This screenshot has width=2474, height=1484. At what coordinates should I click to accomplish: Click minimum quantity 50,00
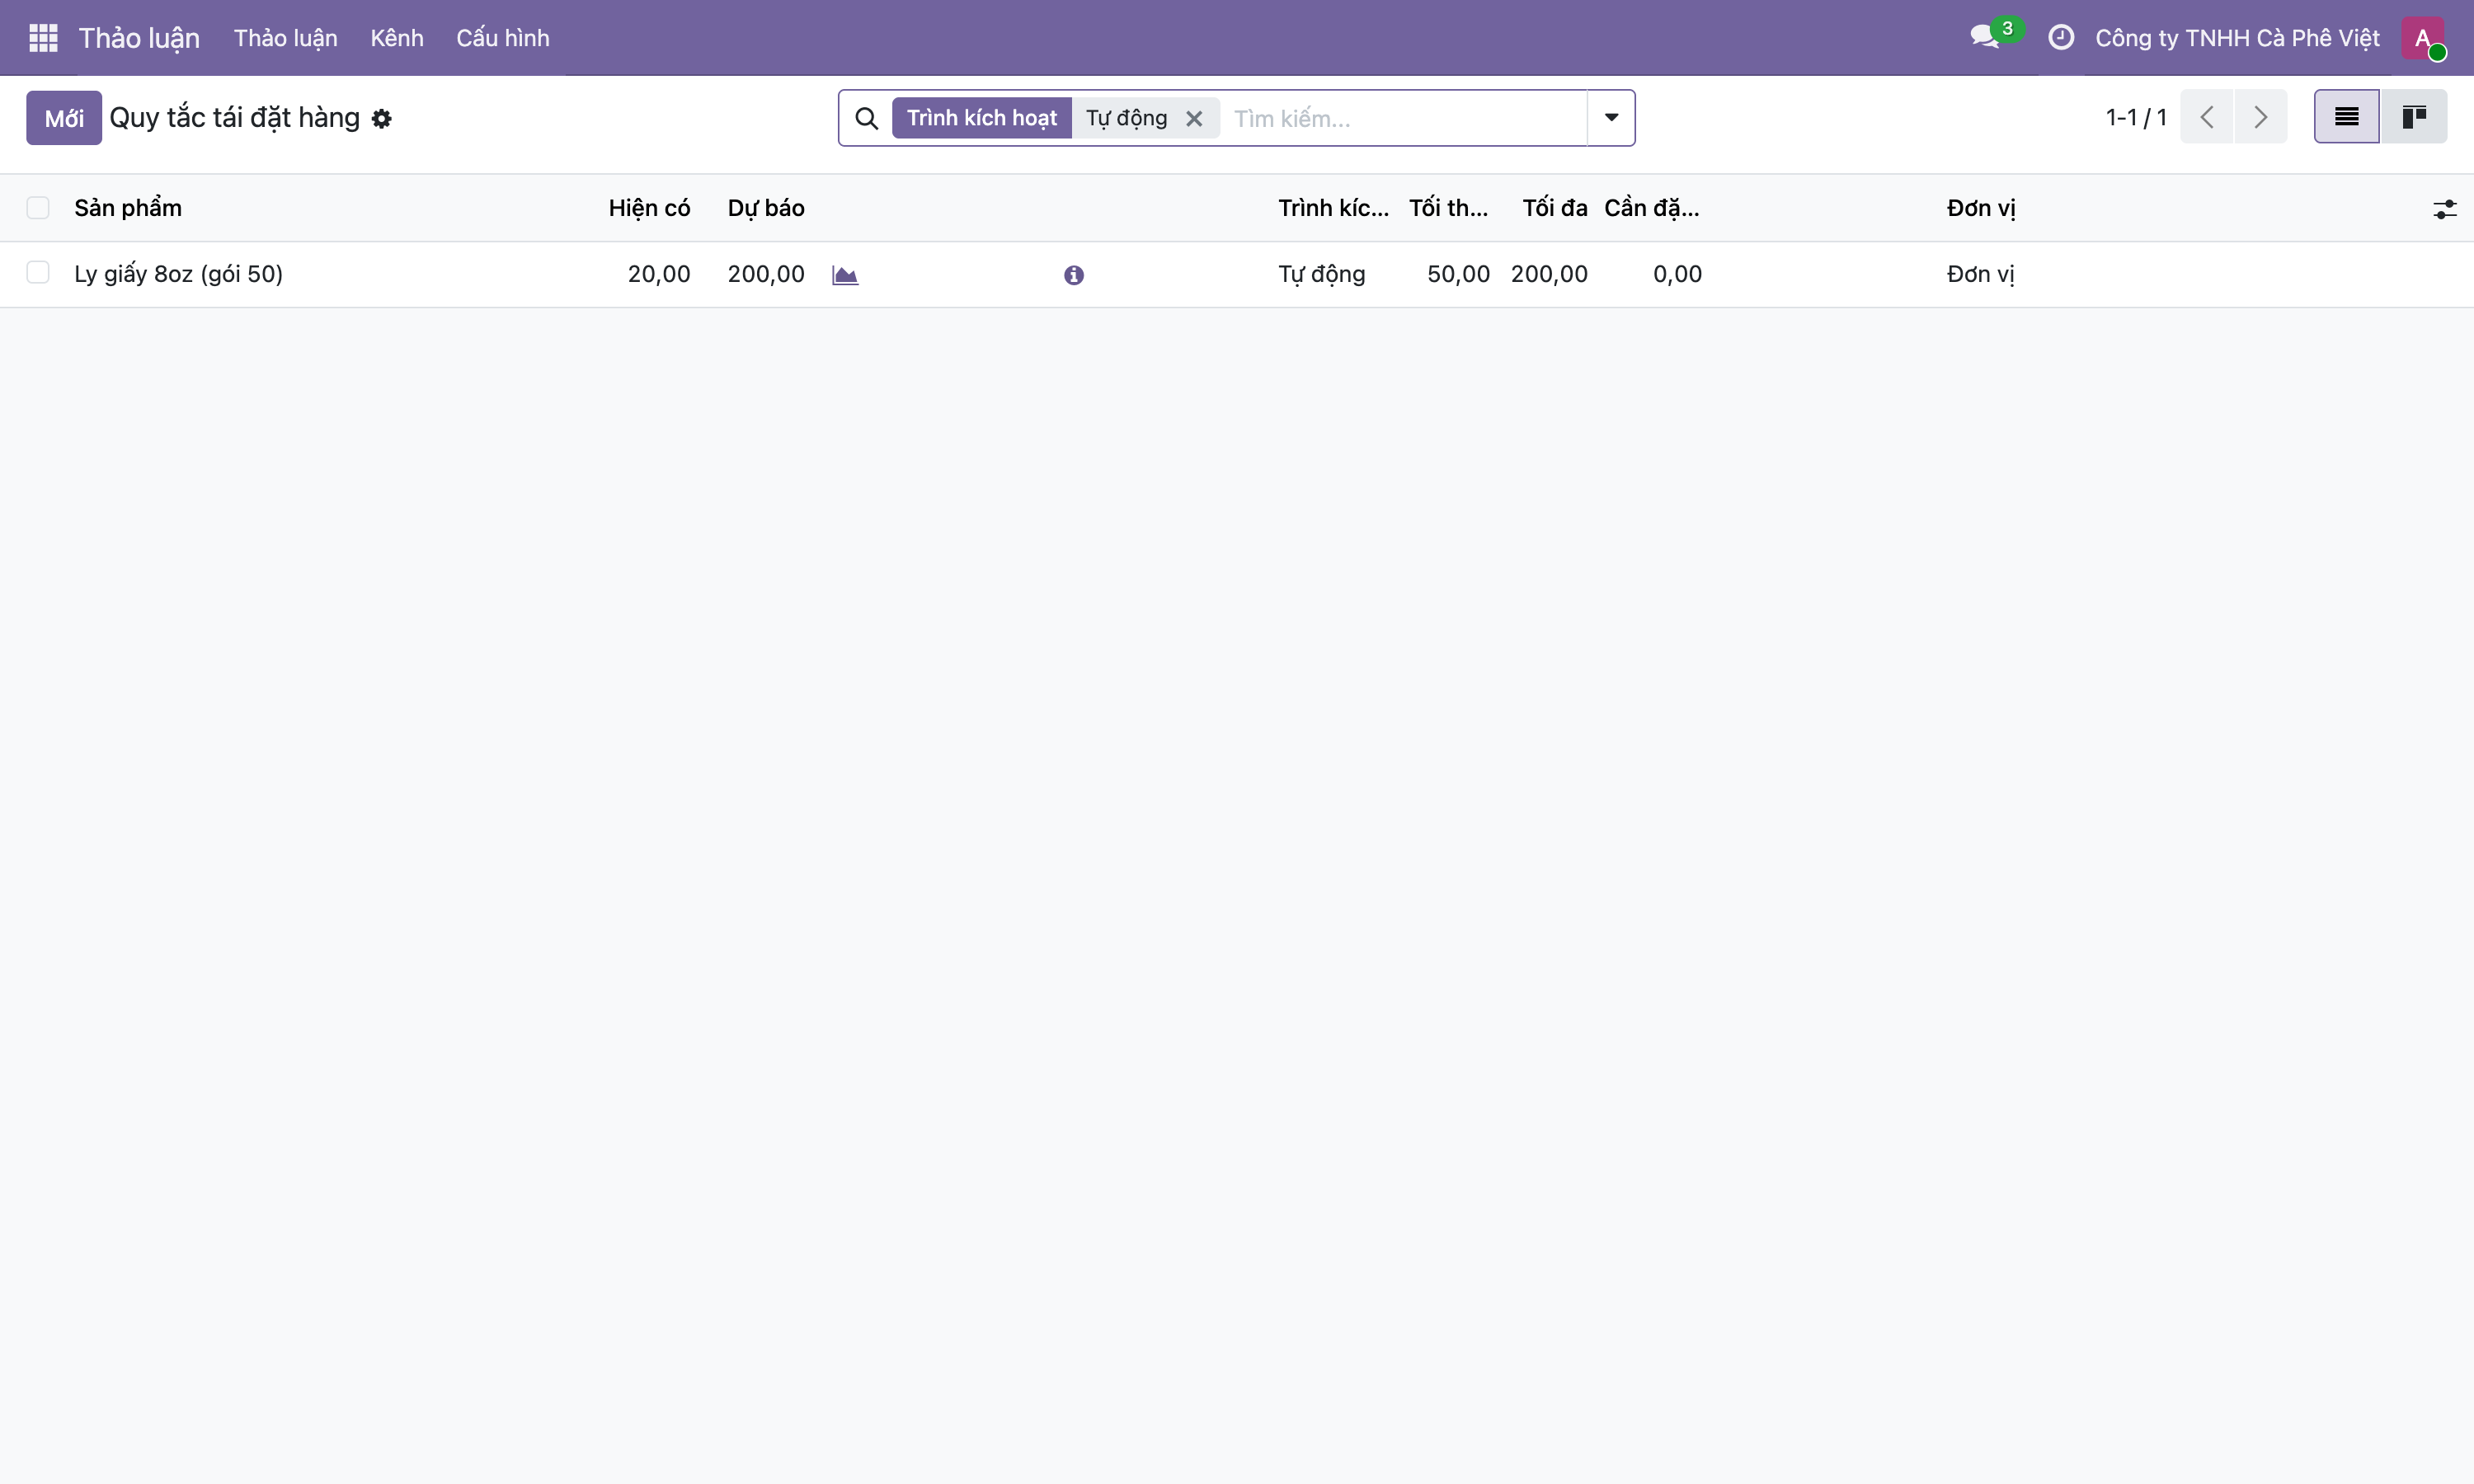[x=1458, y=274]
